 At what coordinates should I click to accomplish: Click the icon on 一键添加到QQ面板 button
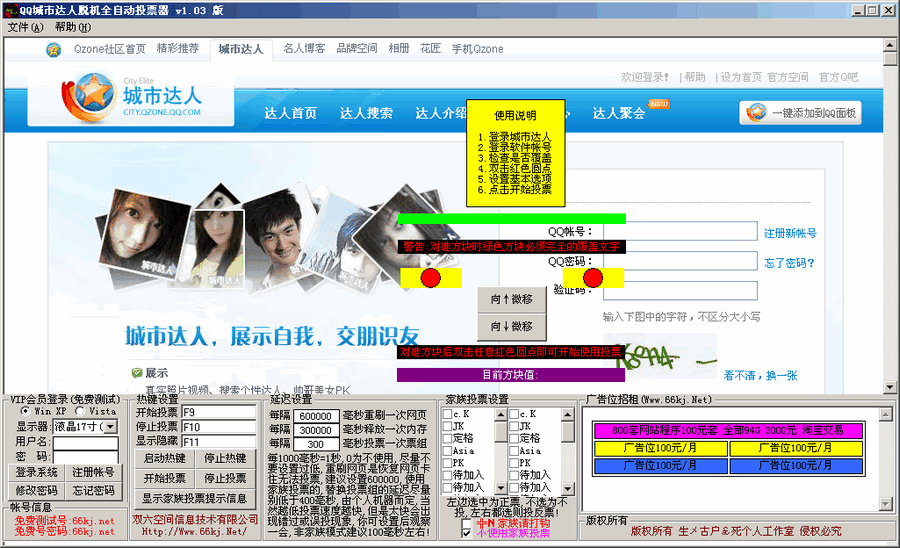pyautogui.click(x=756, y=112)
